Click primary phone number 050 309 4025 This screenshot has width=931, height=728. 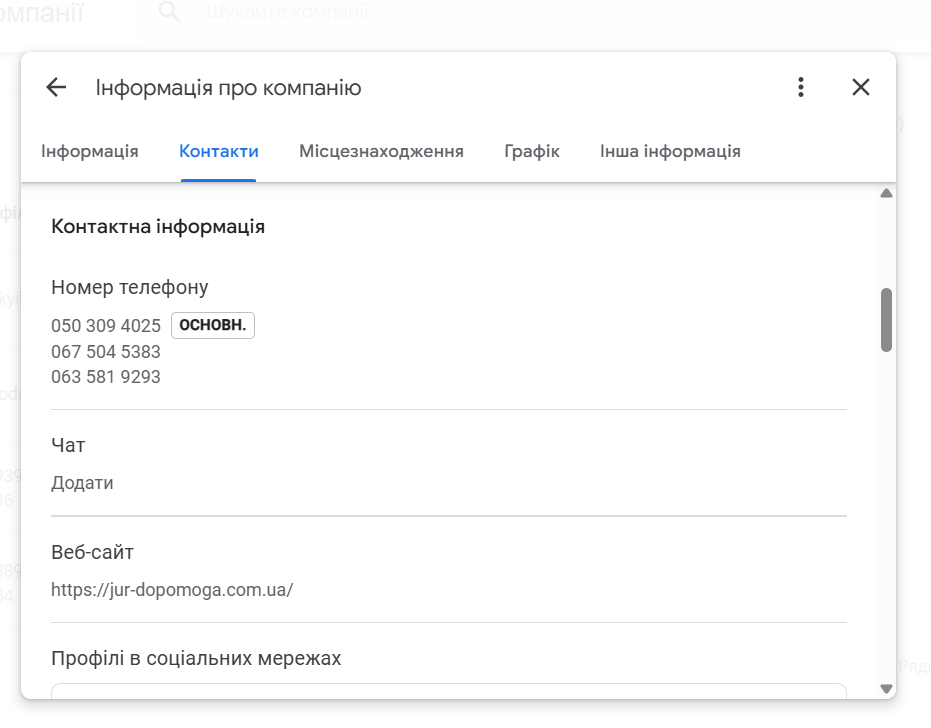point(106,326)
